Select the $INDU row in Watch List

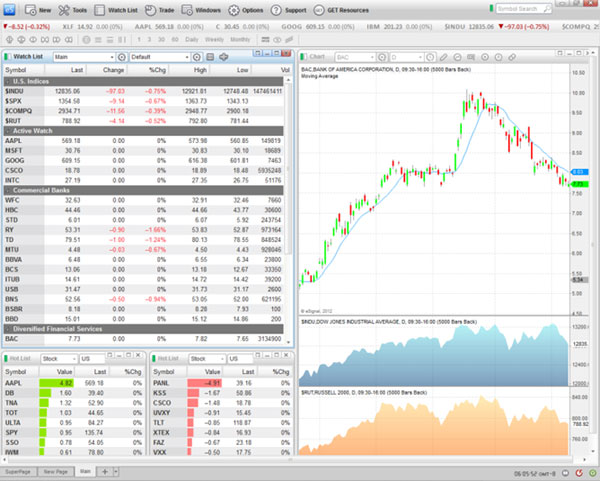(x=144, y=91)
